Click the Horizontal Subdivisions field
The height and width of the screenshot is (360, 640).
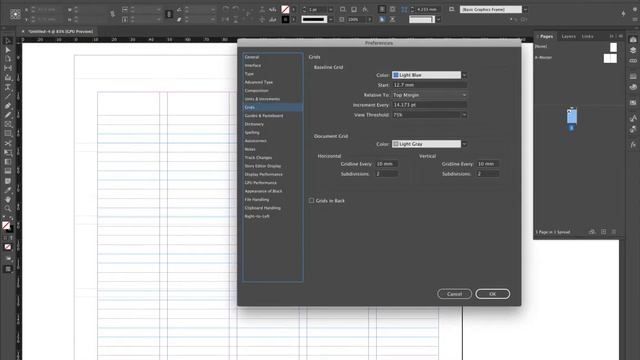(386, 174)
